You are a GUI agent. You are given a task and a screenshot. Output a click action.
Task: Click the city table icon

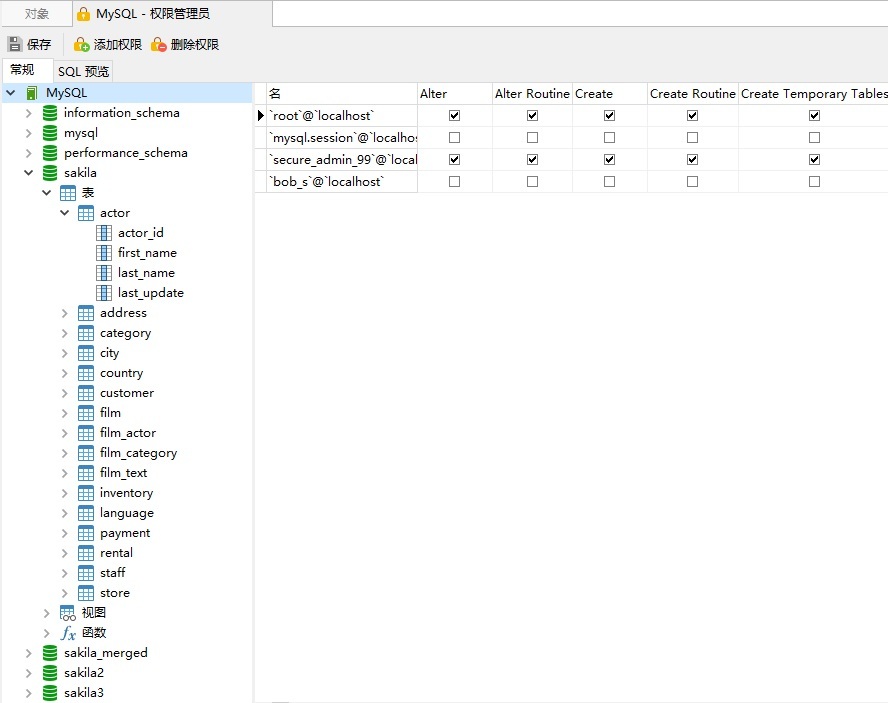(x=86, y=353)
